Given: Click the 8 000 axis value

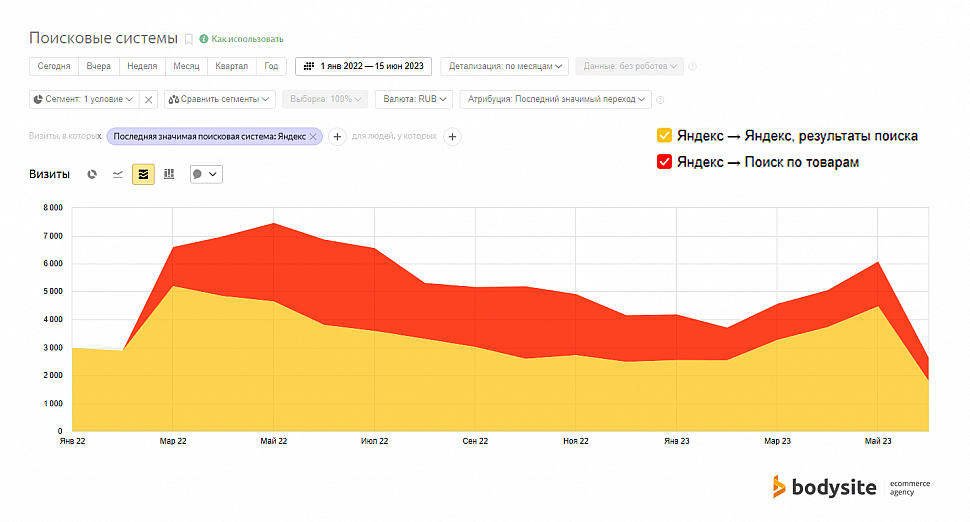Looking at the screenshot, I should (x=53, y=208).
